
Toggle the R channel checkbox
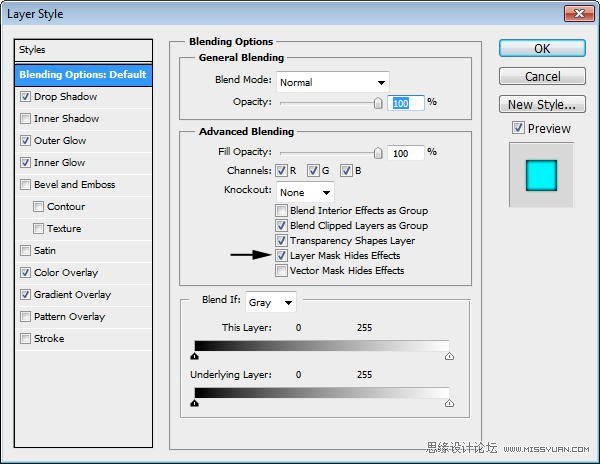pos(281,171)
